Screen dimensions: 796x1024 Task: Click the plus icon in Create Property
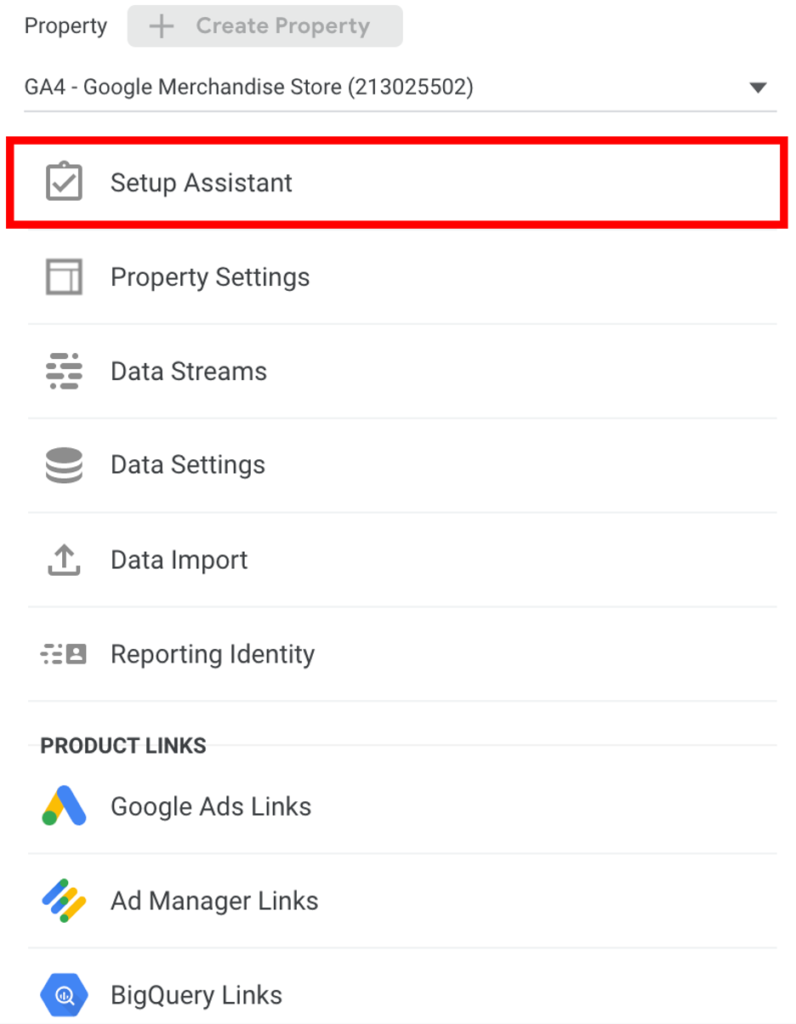pos(160,26)
